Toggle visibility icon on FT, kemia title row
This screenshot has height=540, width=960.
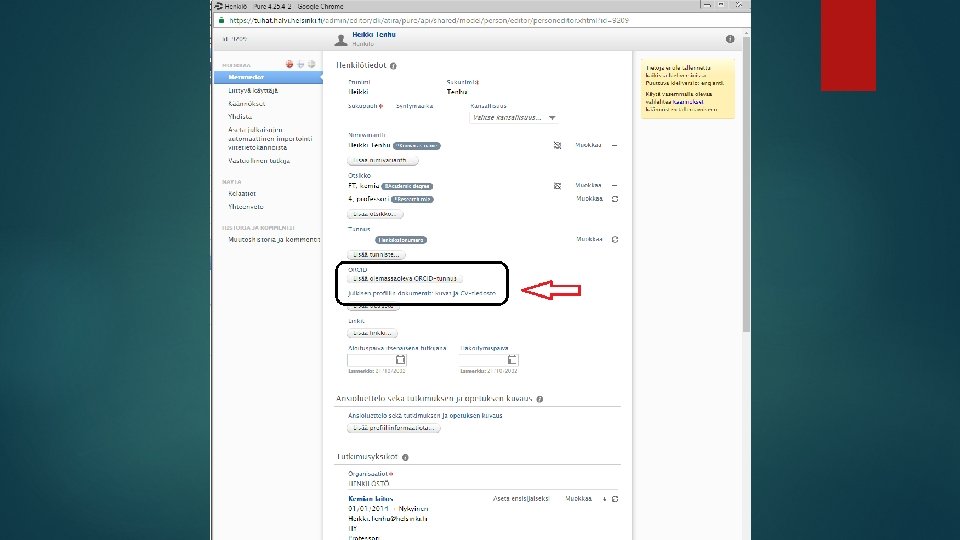(557, 186)
